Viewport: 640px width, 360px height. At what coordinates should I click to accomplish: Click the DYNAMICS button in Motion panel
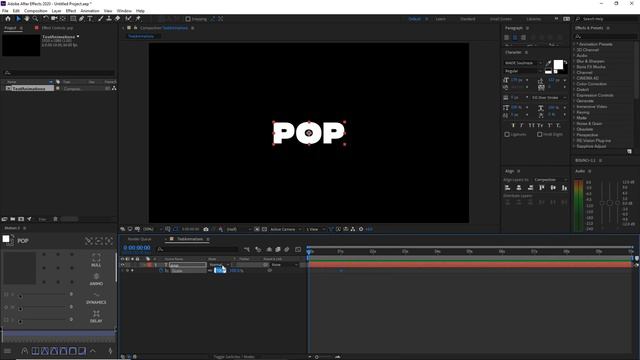(x=96, y=298)
